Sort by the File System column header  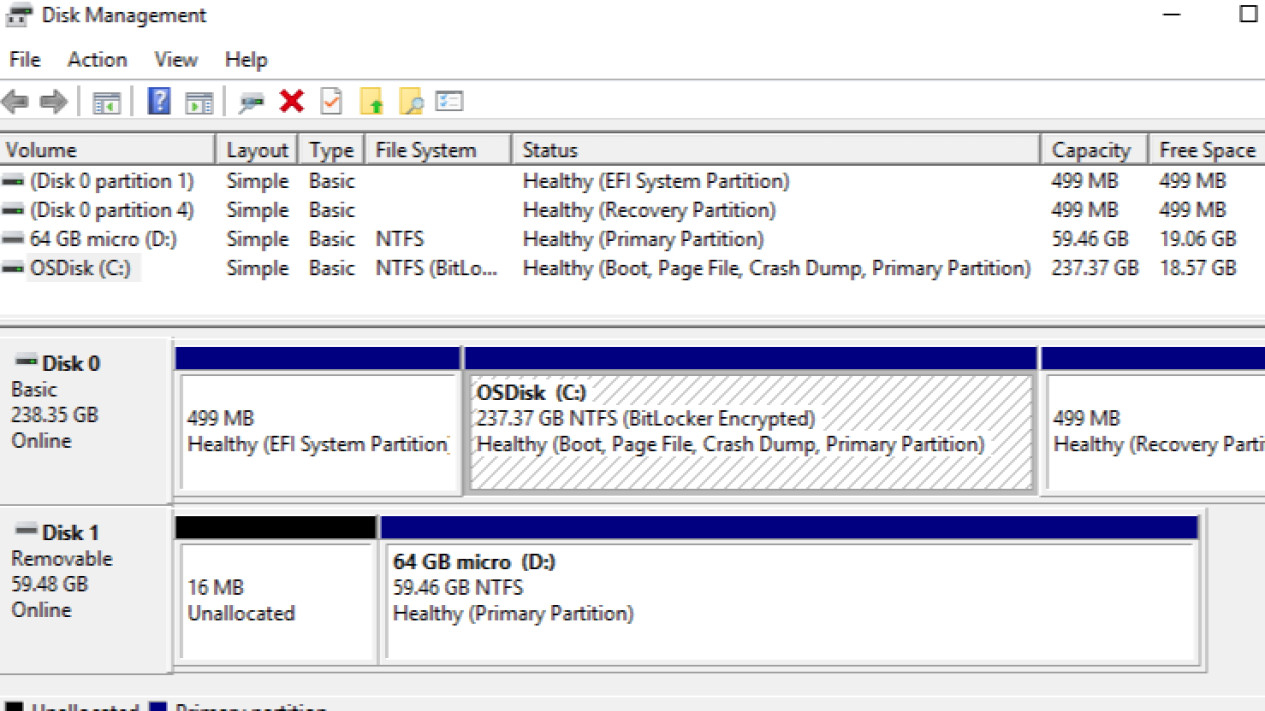point(438,150)
